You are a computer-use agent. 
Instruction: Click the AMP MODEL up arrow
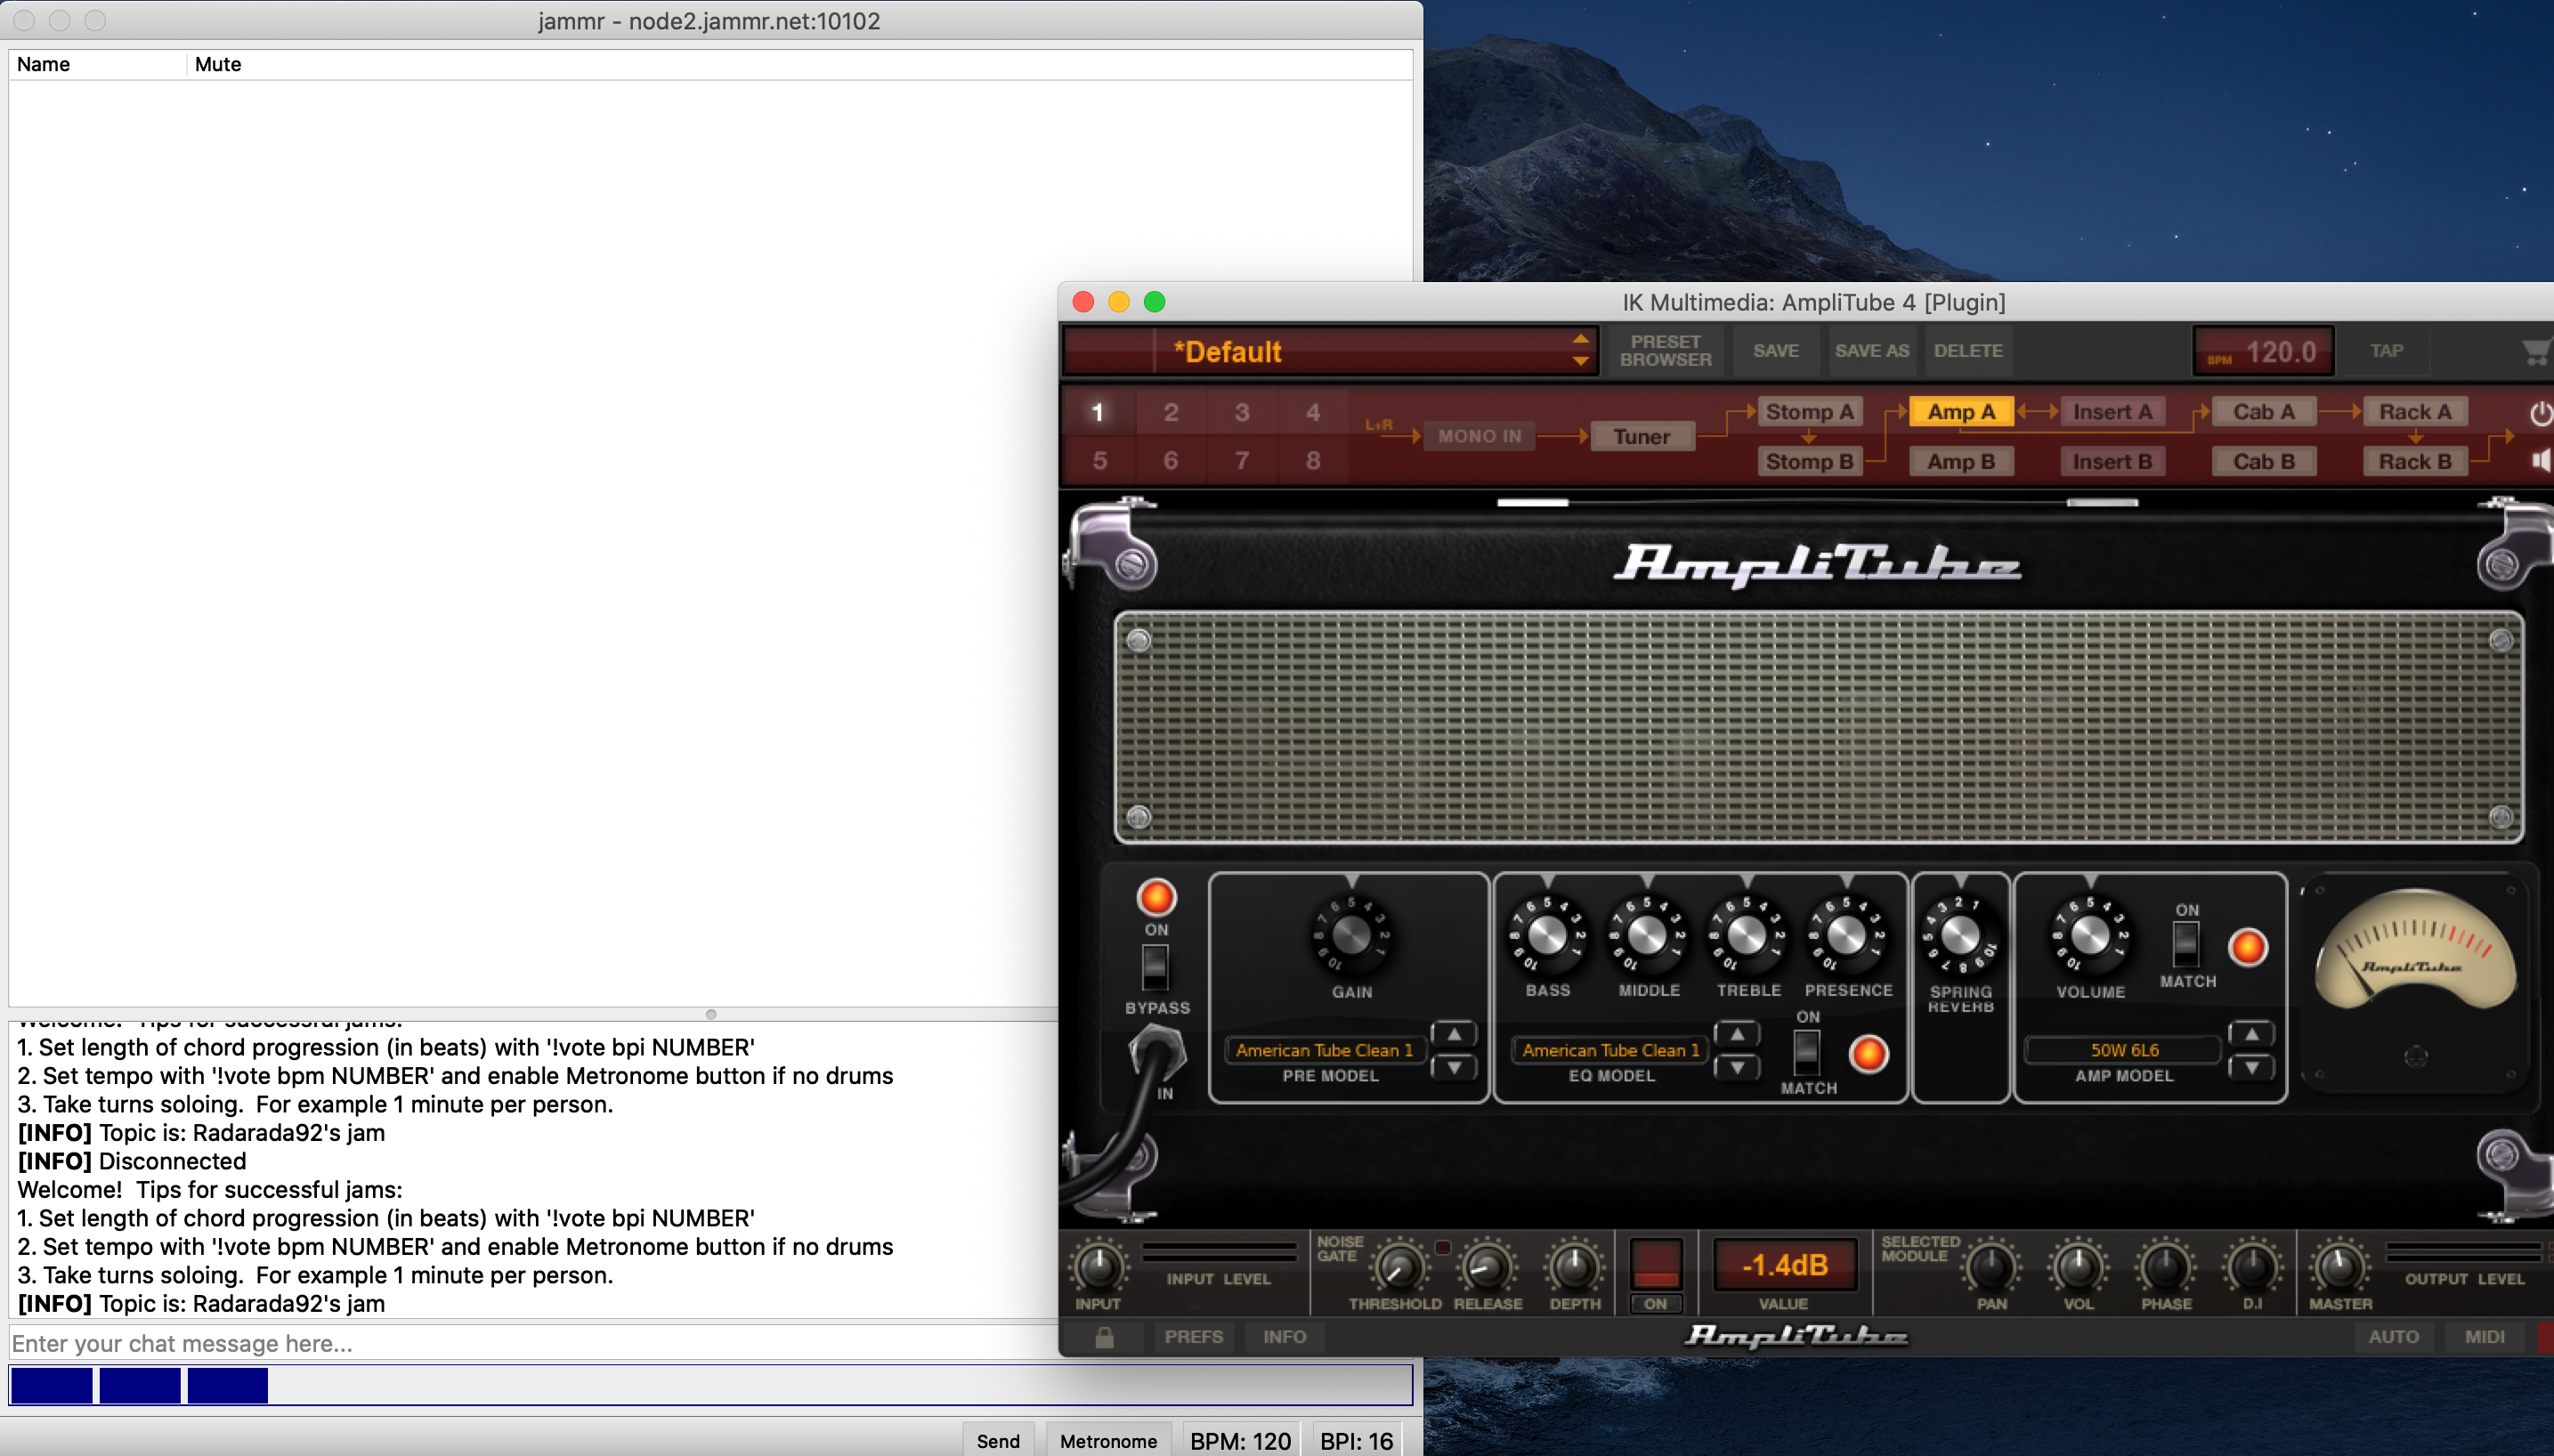point(2251,1034)
